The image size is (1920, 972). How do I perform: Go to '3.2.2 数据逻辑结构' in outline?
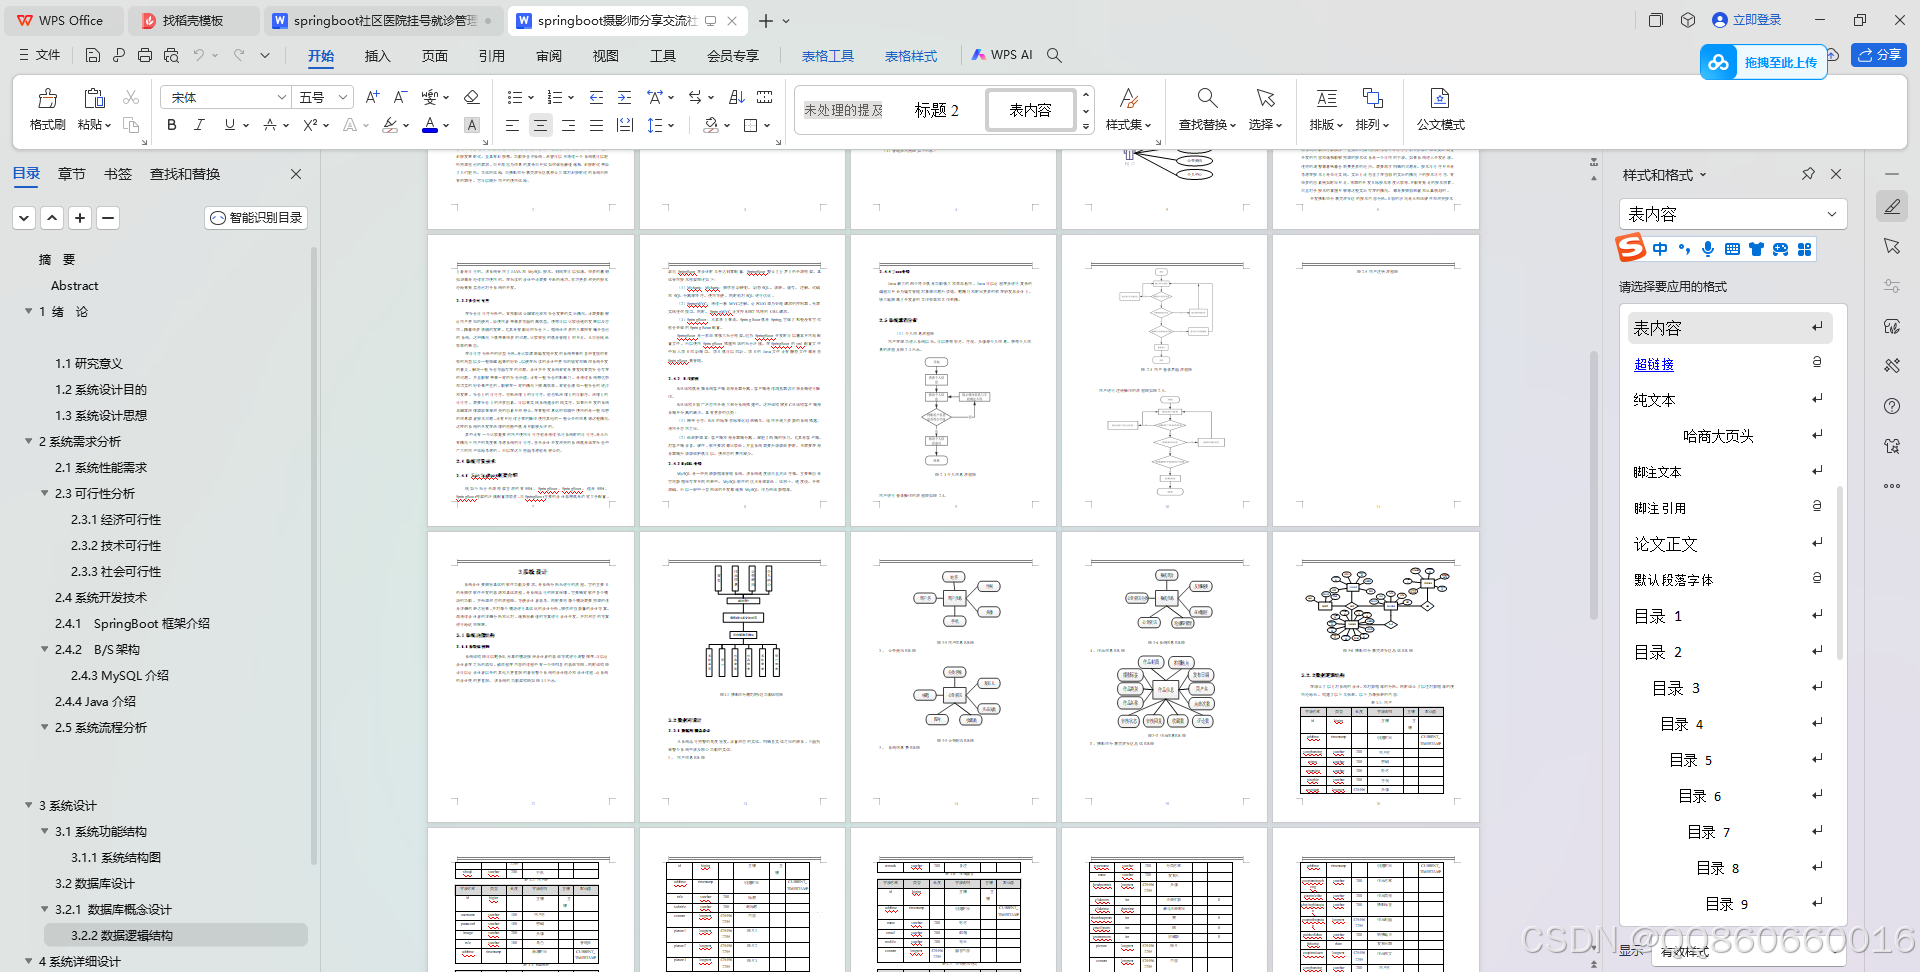(x=176, y=936)
